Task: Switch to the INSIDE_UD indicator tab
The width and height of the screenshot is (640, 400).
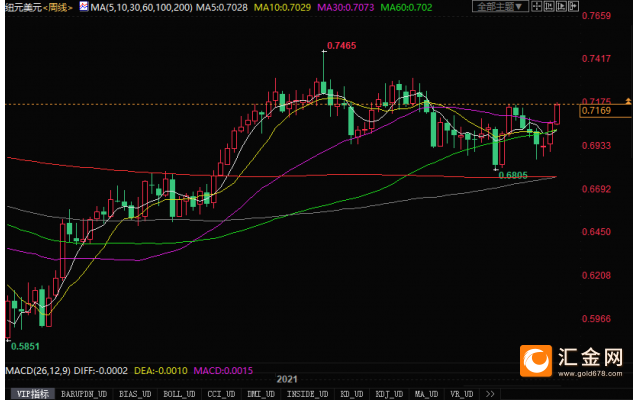Action: (x=307, y=394)
